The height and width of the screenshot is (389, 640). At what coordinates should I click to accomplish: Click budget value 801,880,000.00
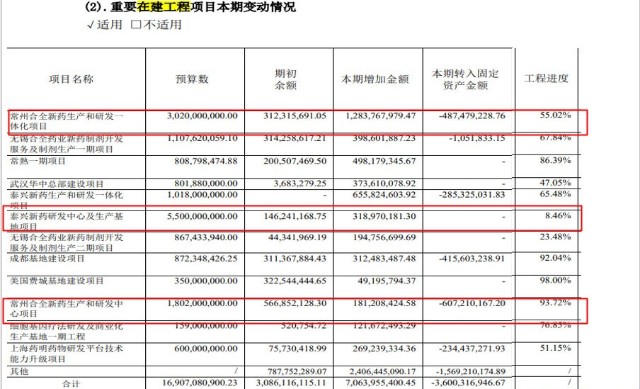pos(206,184)
